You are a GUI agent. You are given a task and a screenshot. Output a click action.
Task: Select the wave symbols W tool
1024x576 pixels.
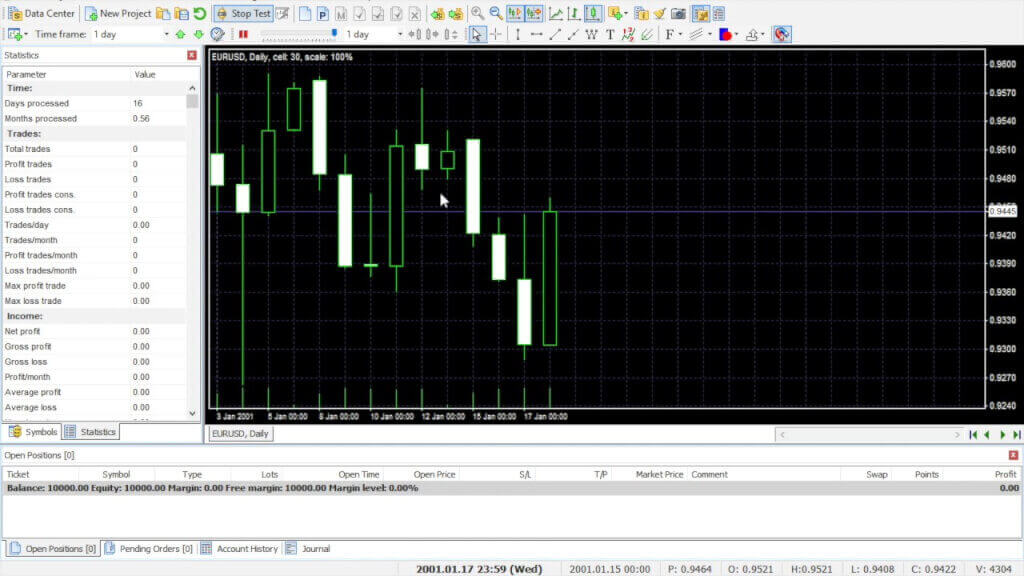click(592, 34)
